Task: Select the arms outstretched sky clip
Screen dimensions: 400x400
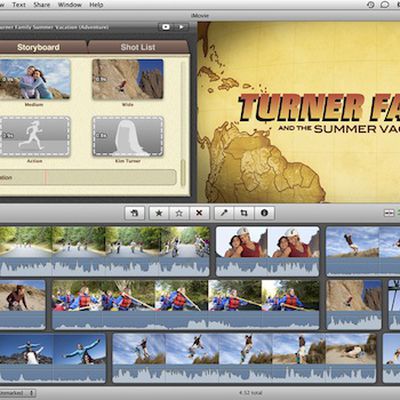Action: [x=53, y=358]
